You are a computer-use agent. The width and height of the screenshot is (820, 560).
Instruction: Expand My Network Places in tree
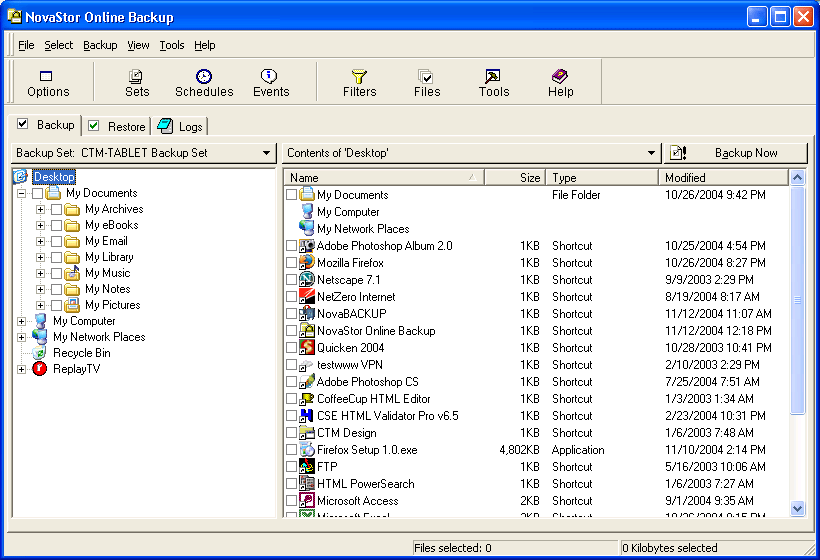click(21, 337)
